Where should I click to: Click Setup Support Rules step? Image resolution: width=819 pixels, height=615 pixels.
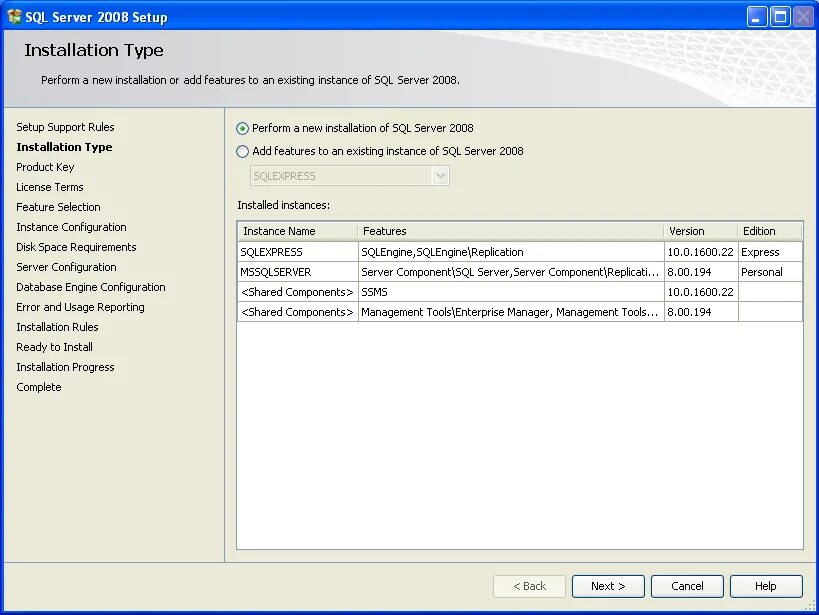[x=65, y=127]
